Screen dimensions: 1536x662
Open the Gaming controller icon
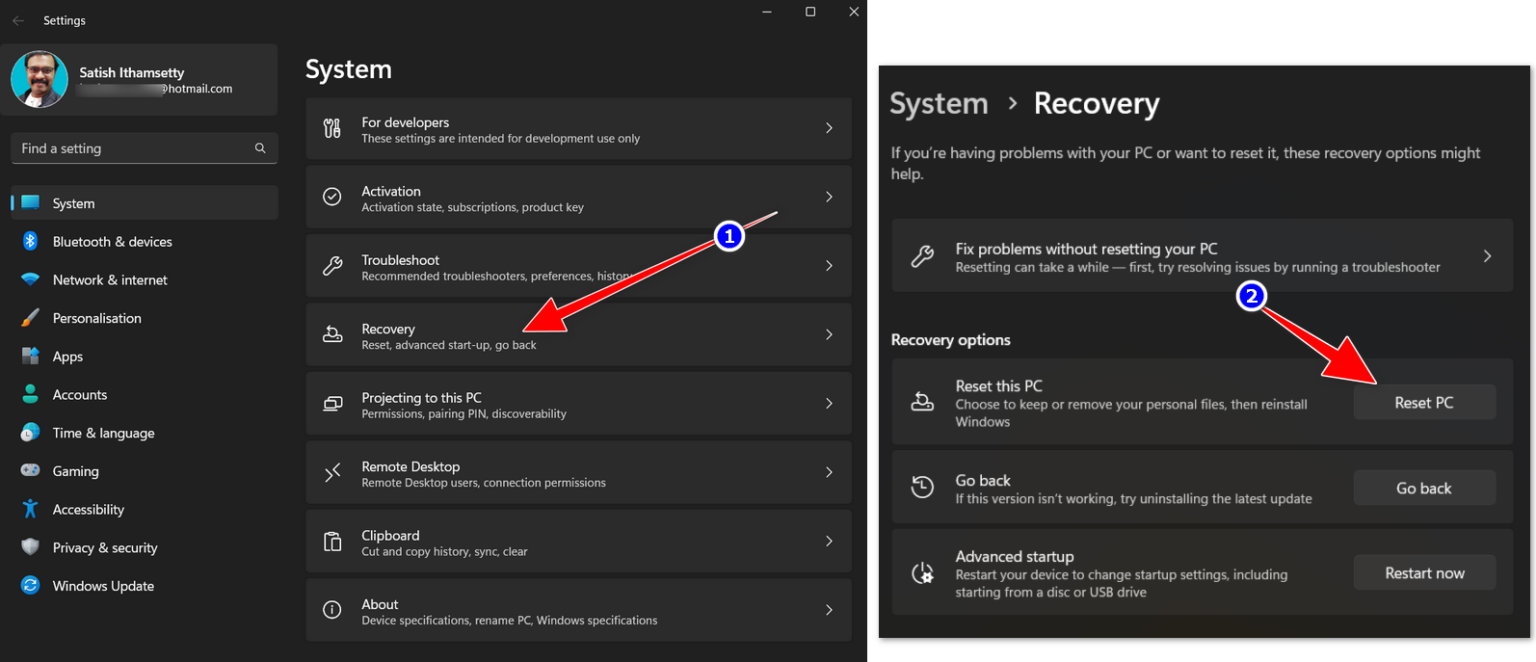coord(29,470)
